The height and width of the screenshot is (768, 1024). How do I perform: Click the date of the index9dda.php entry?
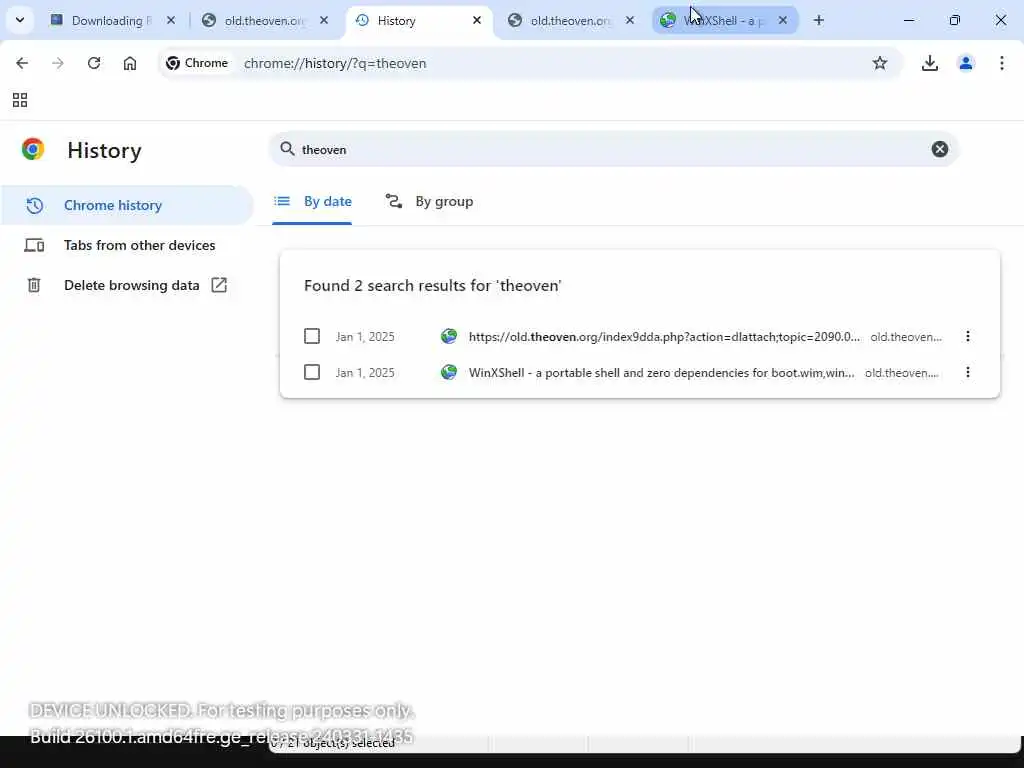tap(365, 337)
